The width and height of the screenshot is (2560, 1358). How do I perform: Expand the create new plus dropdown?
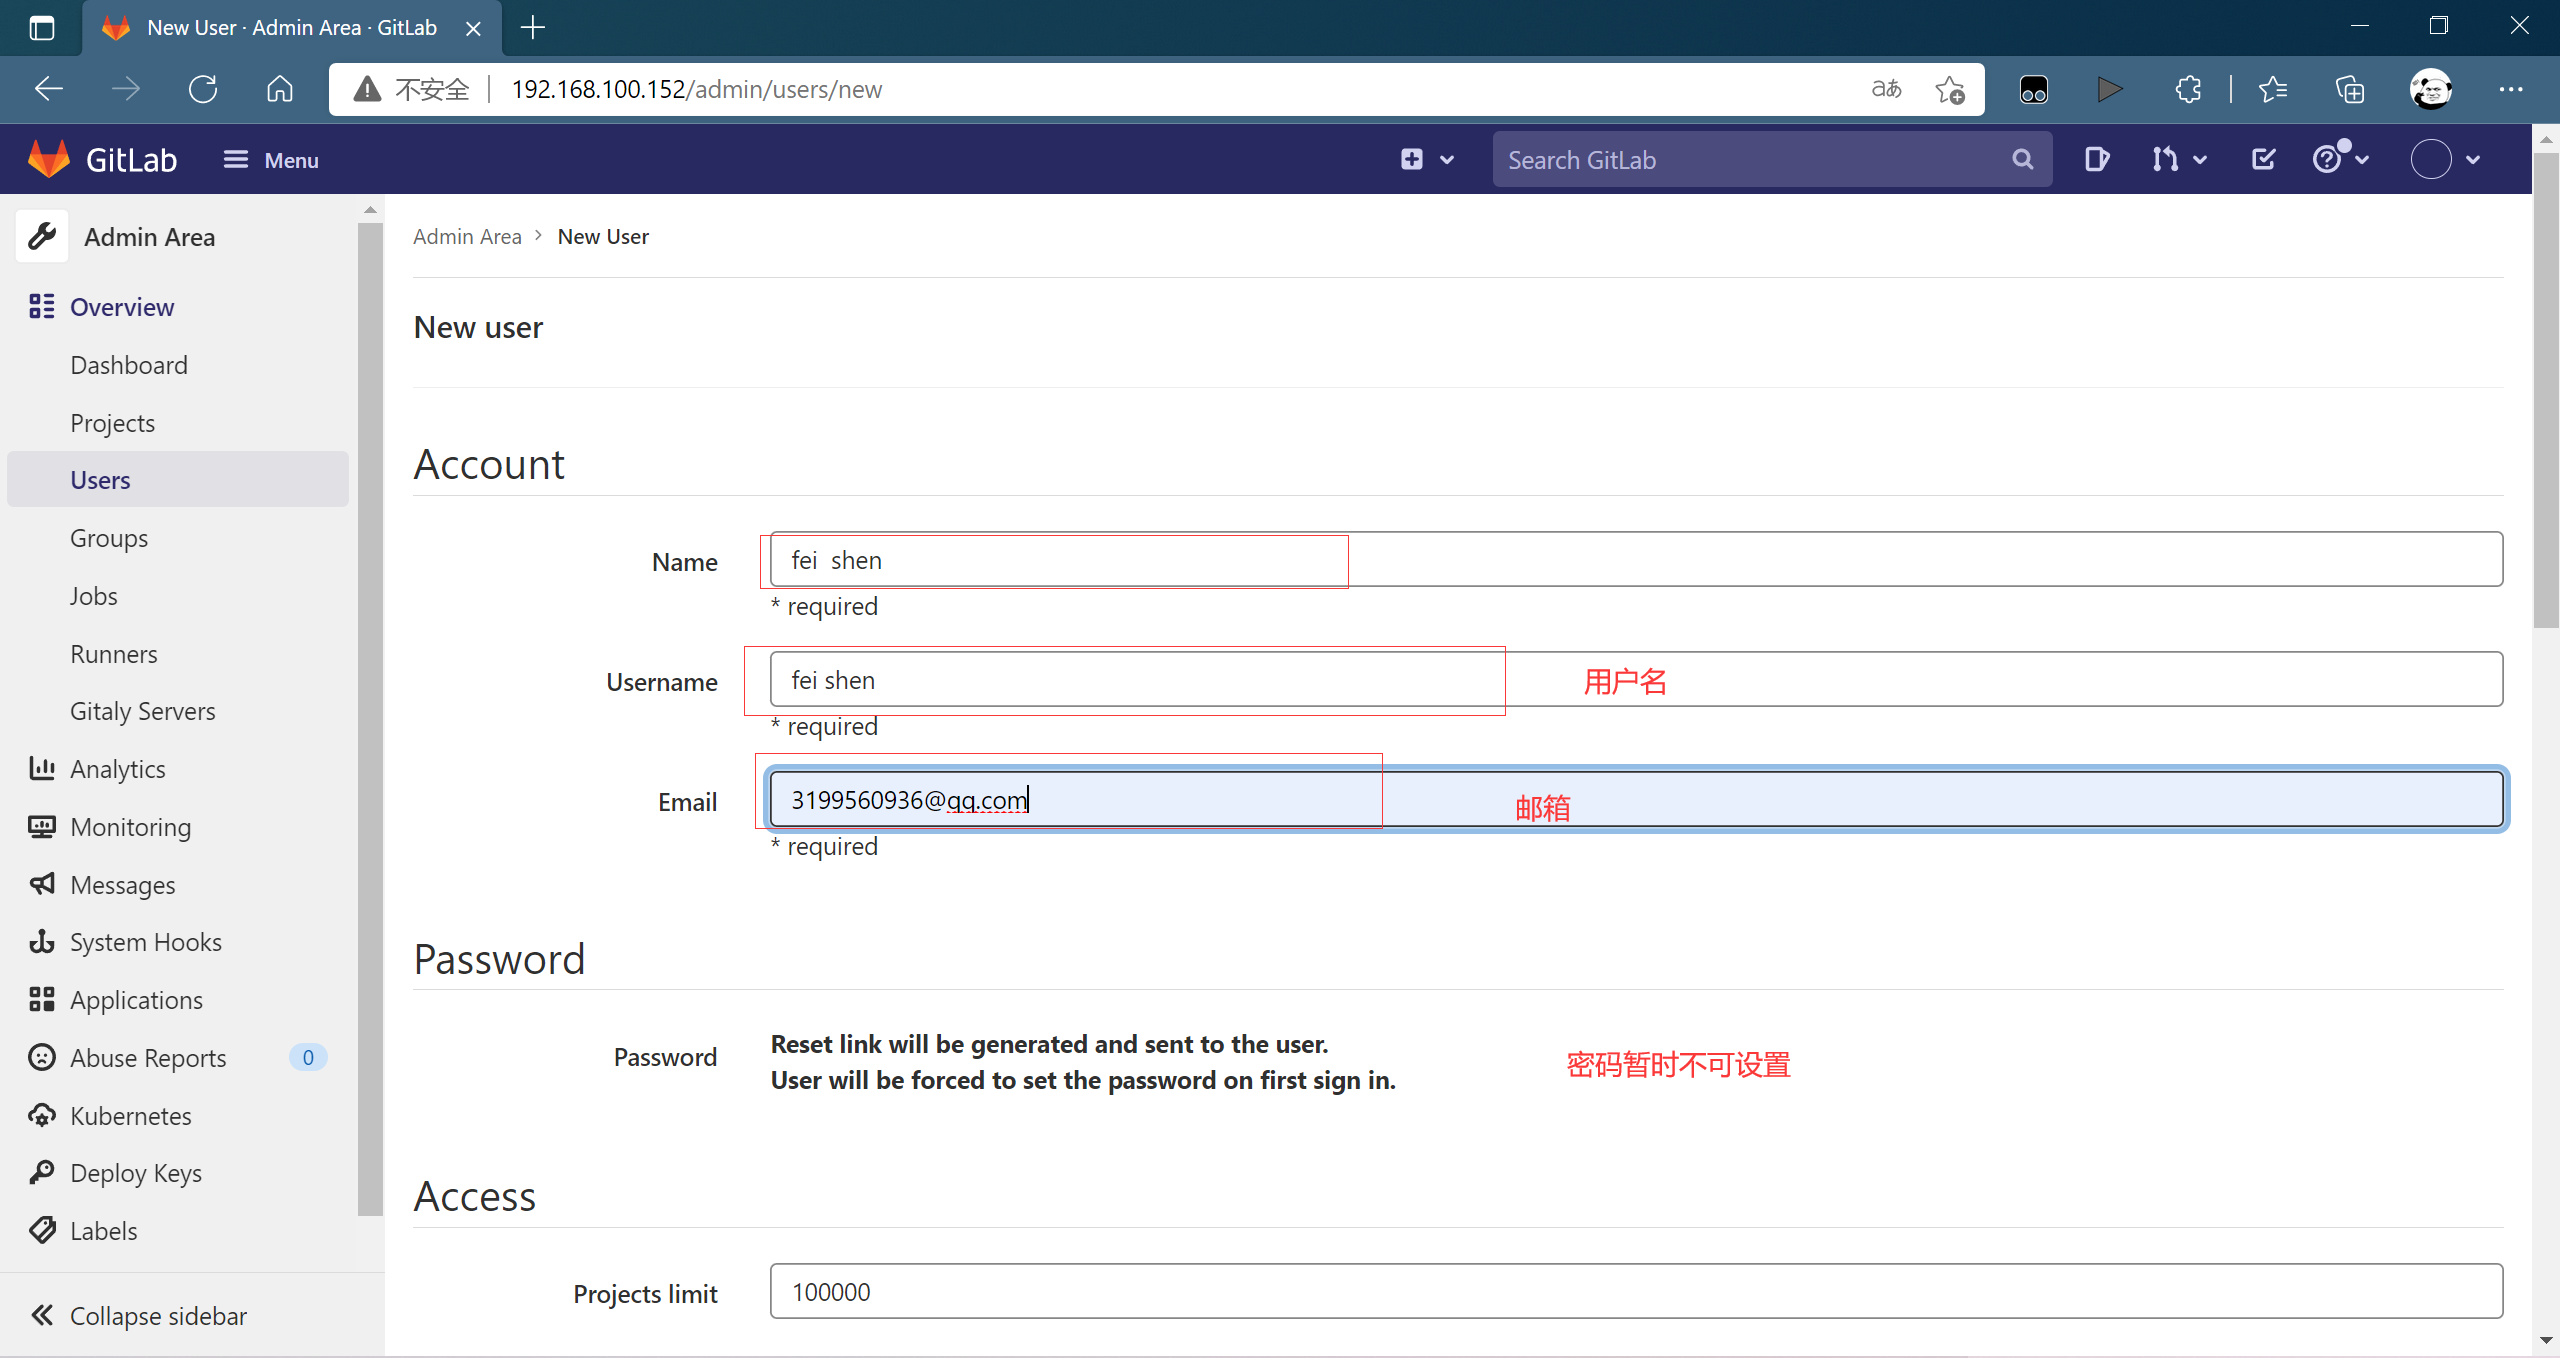pos(1426,159)
